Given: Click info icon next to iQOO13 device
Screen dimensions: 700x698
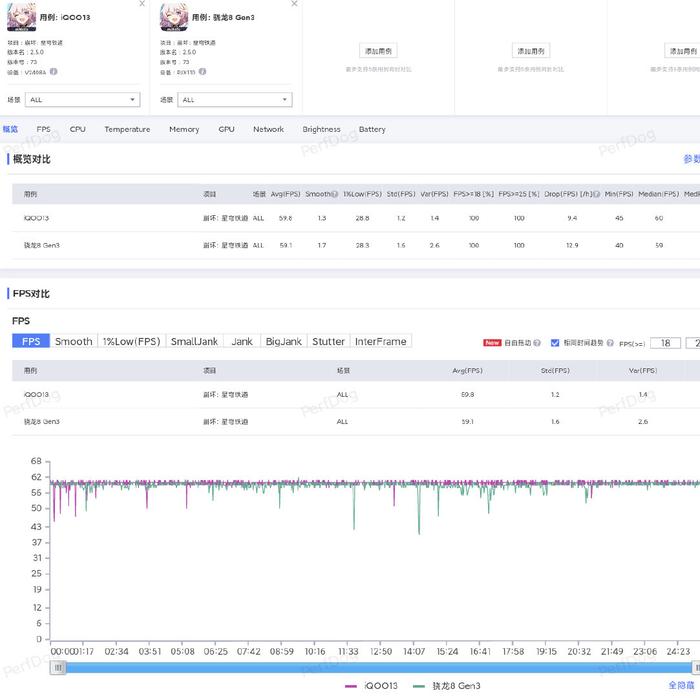Looking at the screenshot, I should coord(54,71).
